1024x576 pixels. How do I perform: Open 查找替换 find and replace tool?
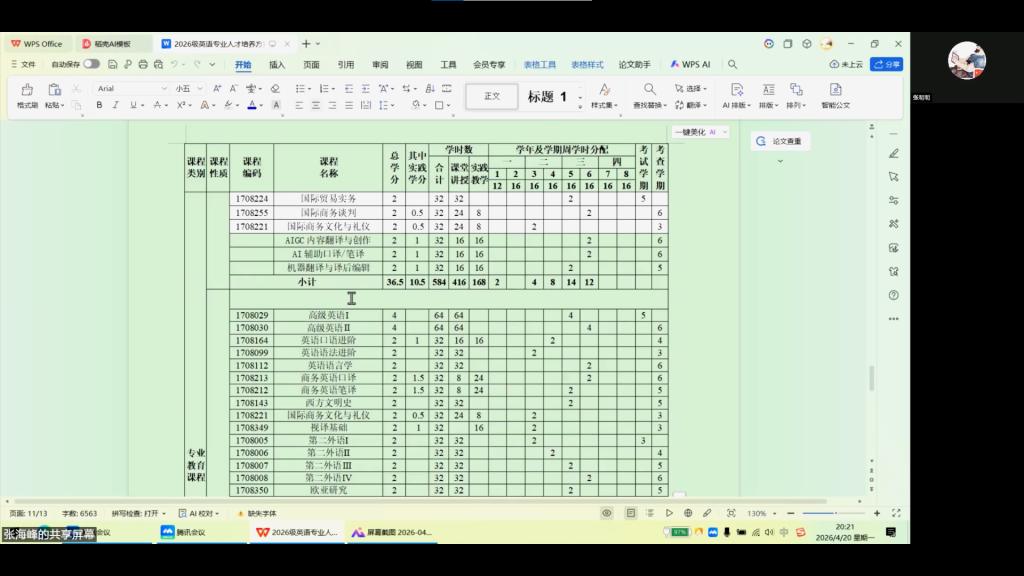point(650,96)
